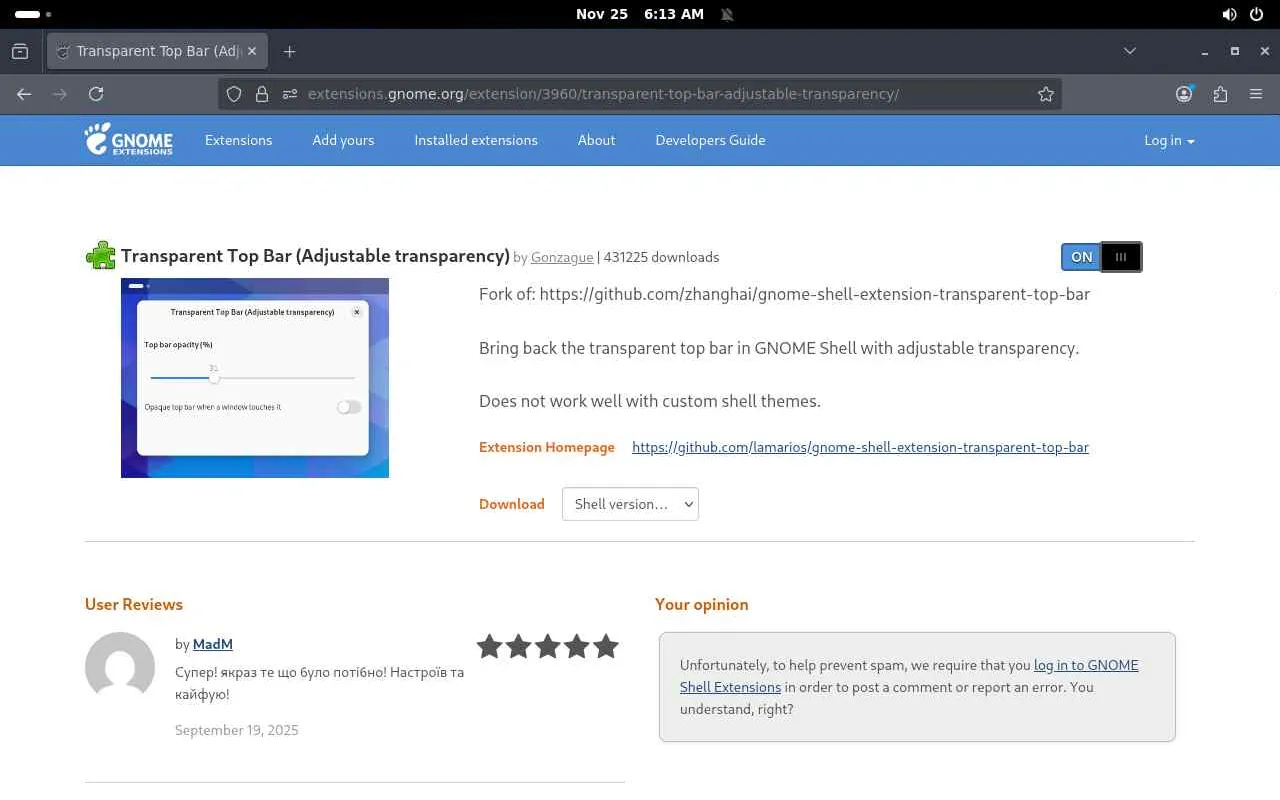
Task: Go back to previous page
Action: [24, 94]
